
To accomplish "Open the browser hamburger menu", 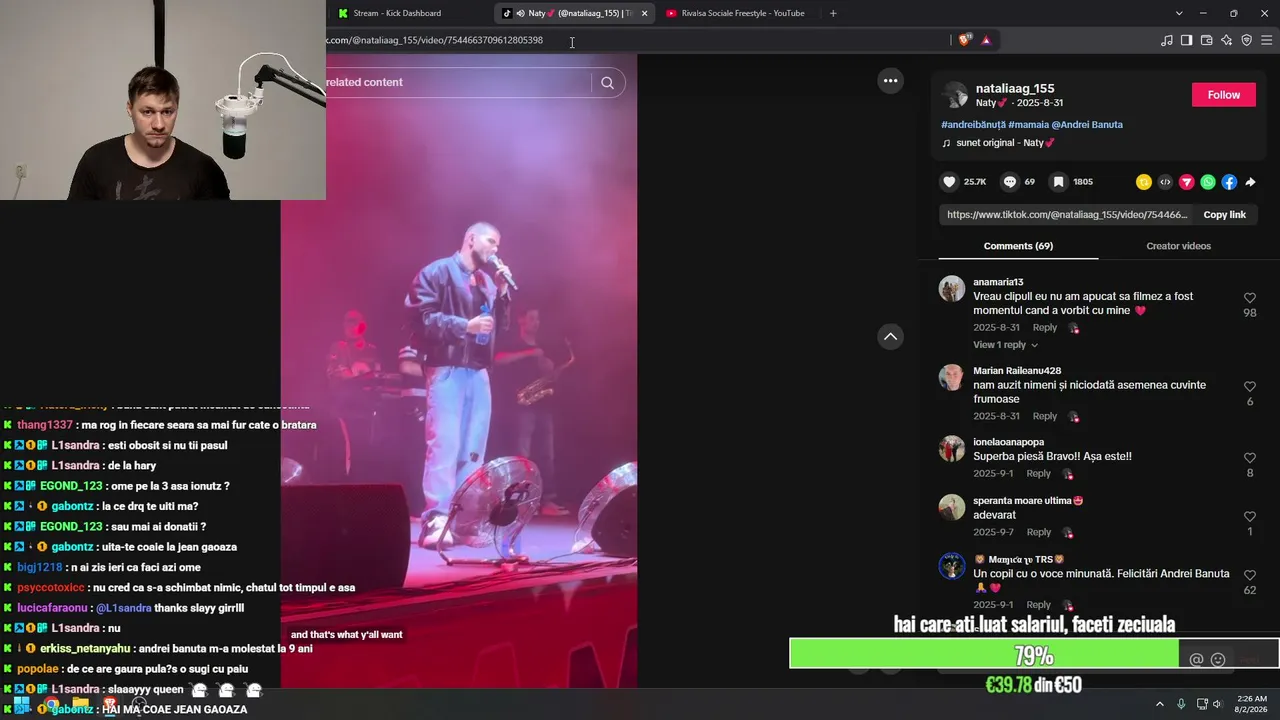I will (x=1267, y=40).
